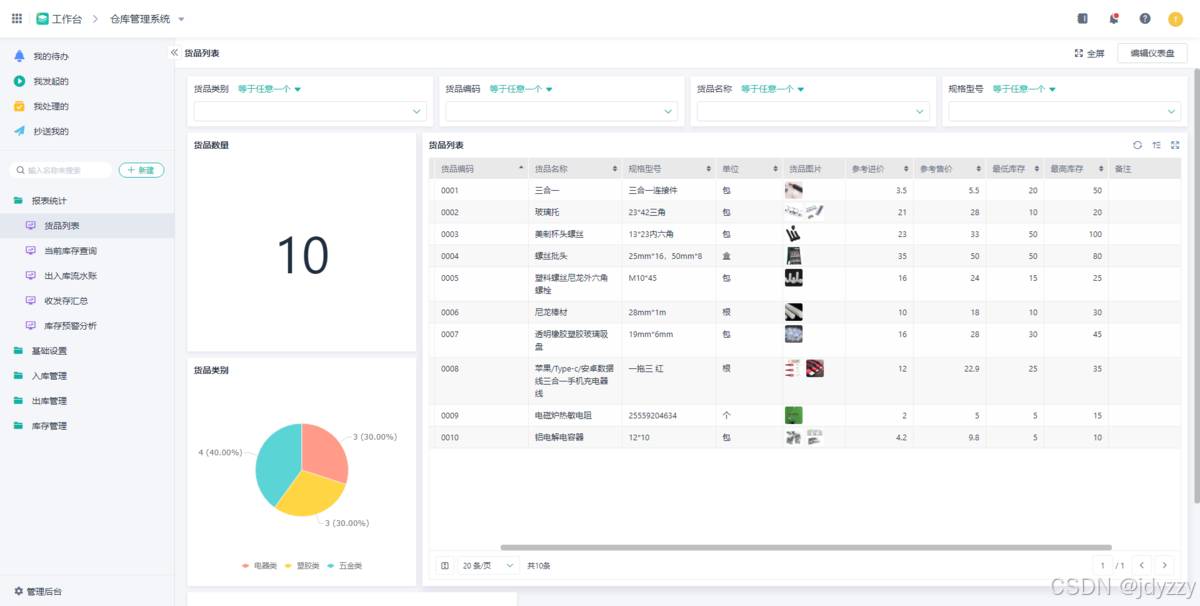Open the apps grid icon top left
This screenshot has width=1200, height=606.
click(16, 18)
